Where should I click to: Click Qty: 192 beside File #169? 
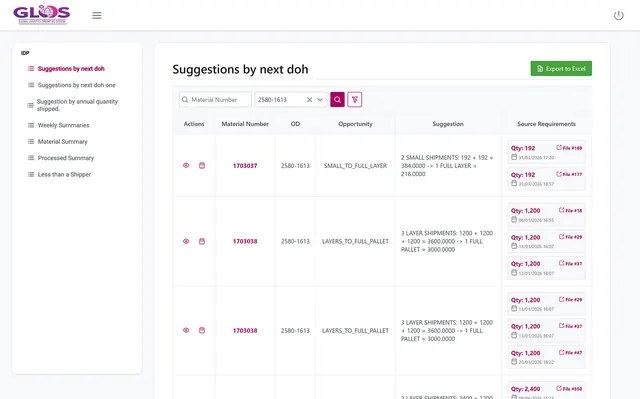(x=523, y=148)
